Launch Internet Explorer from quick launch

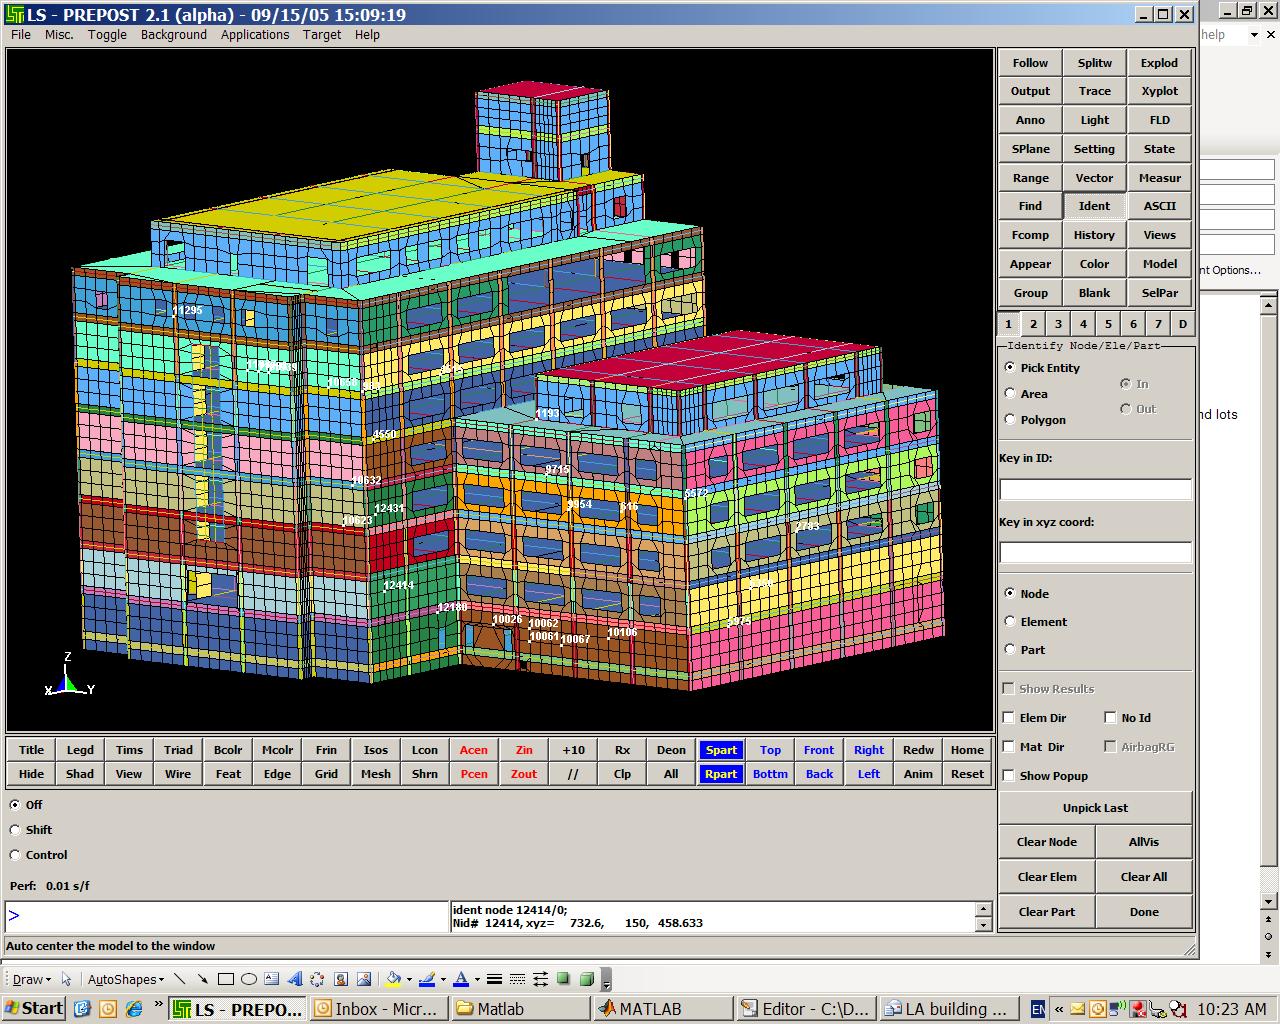tap(133, 1008)
